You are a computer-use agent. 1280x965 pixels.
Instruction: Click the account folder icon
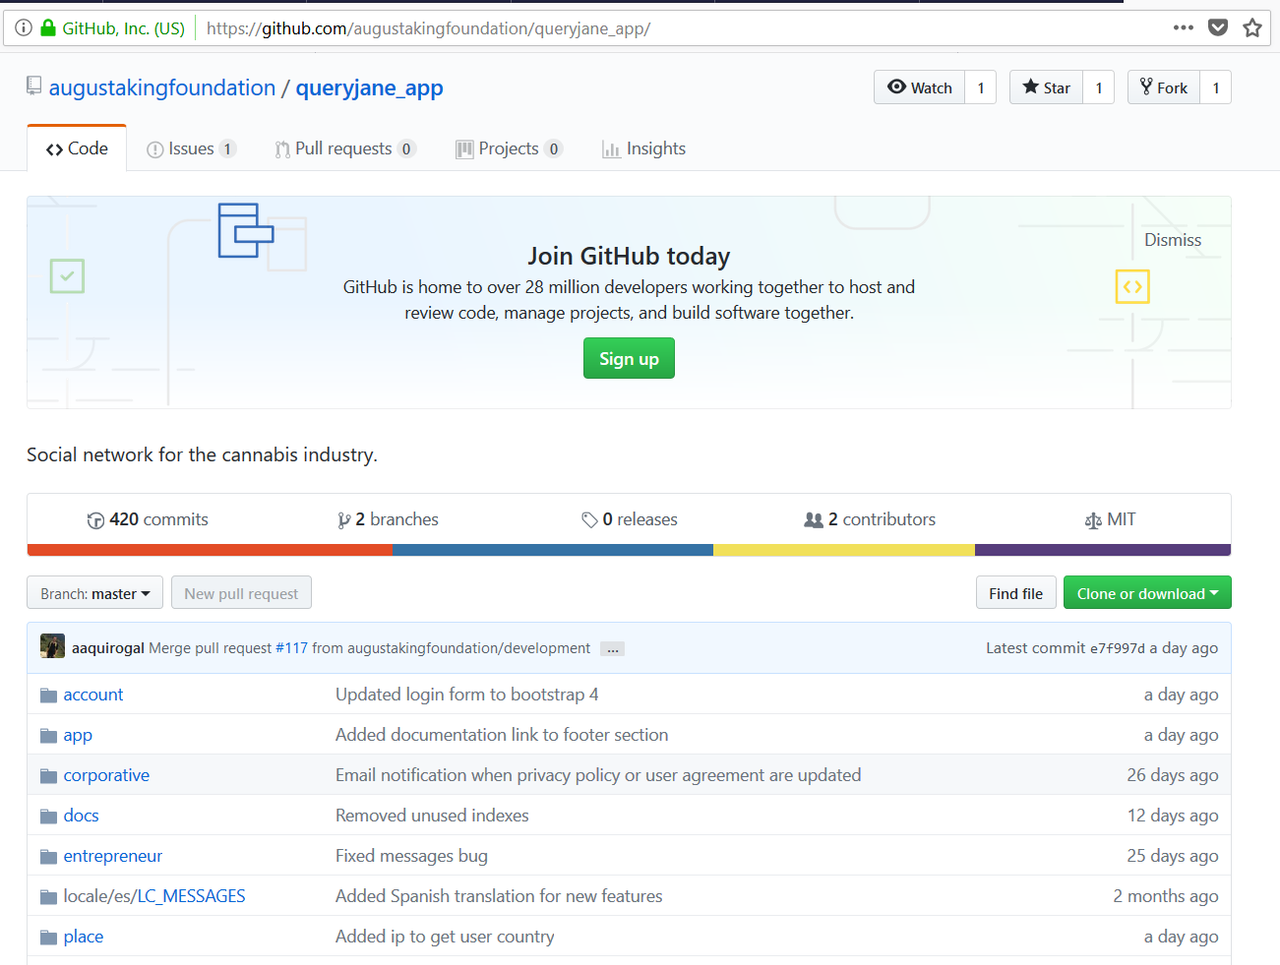click(x=48, y=695)
